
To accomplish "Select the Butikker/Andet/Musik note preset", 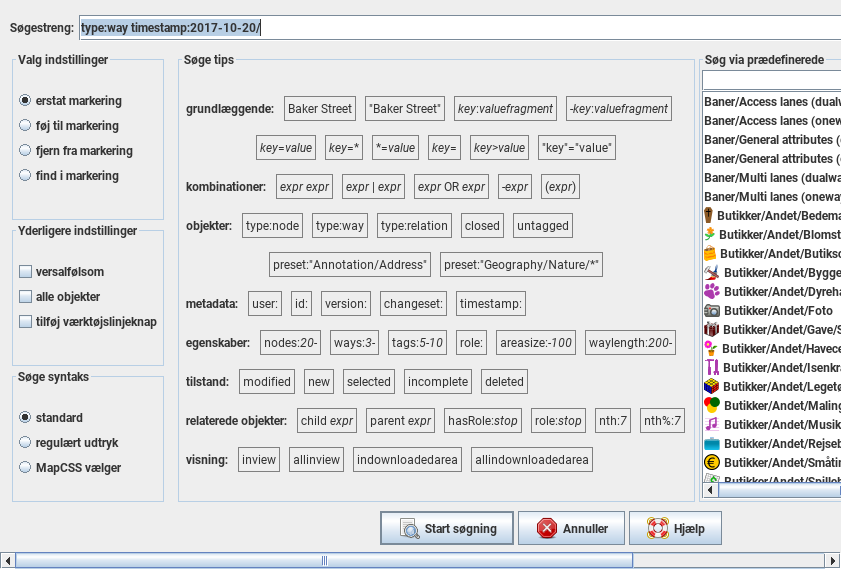I will tap(711, 424).
